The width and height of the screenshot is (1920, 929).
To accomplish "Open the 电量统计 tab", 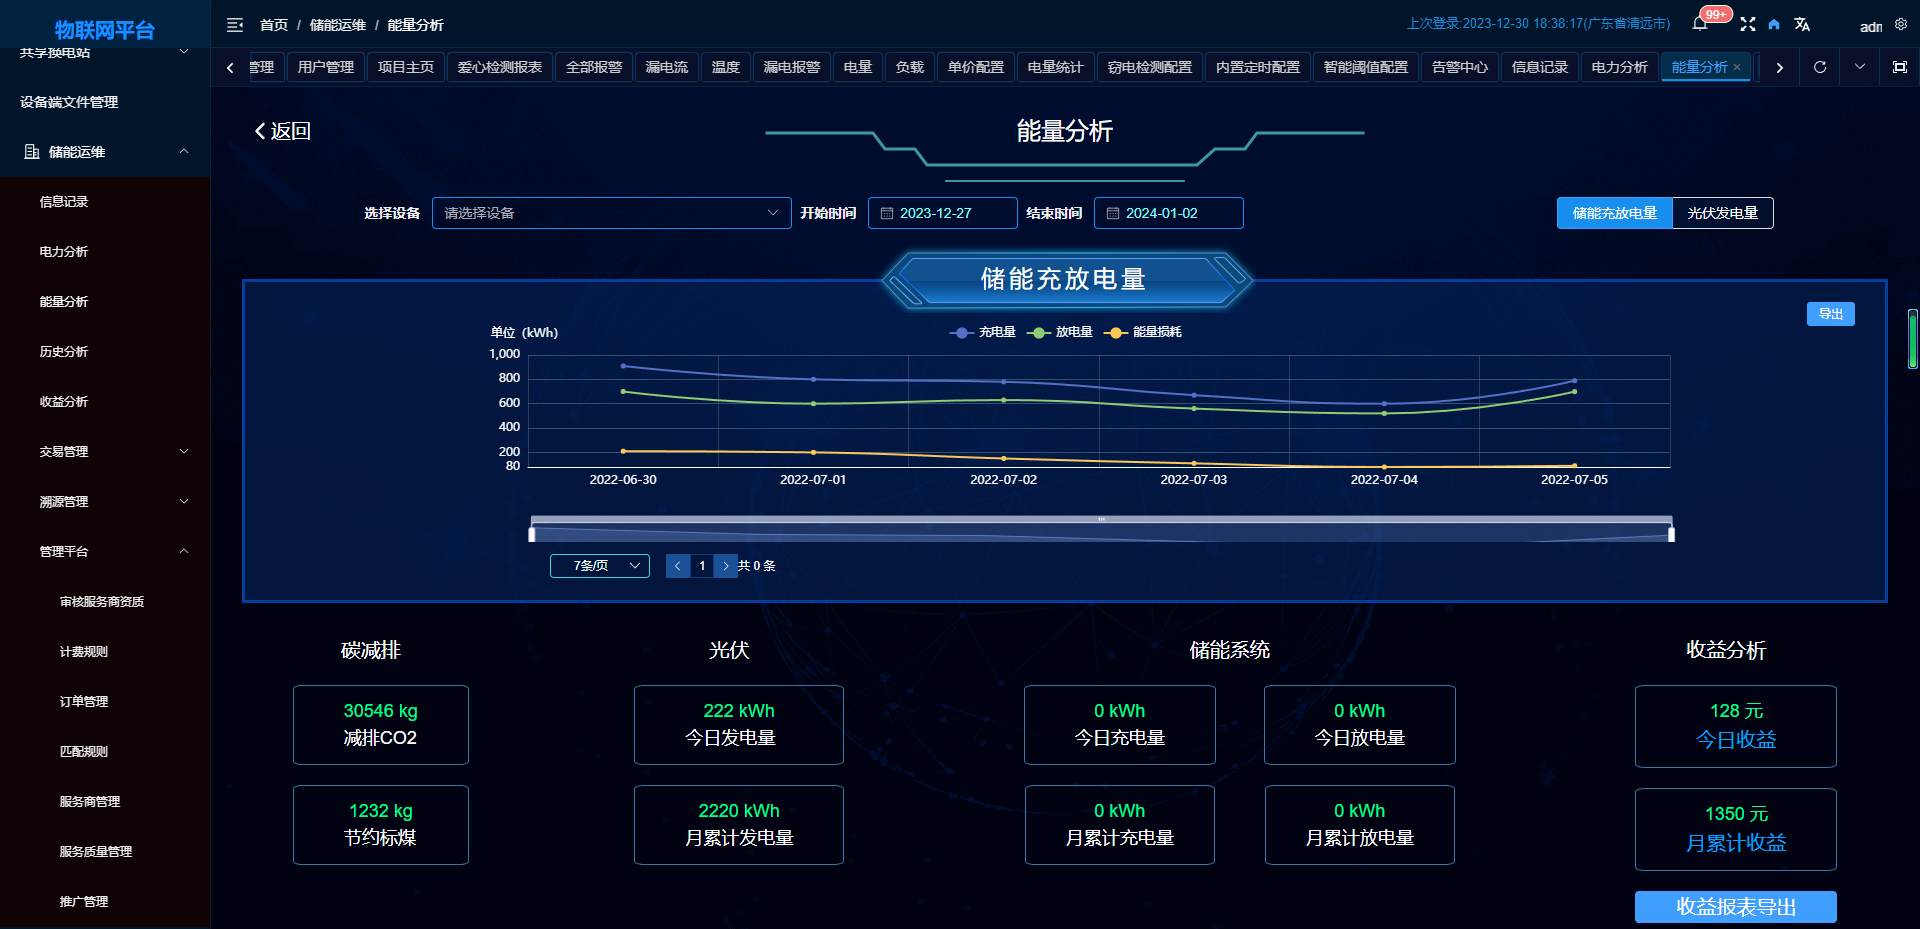I will click(1056, 67).
